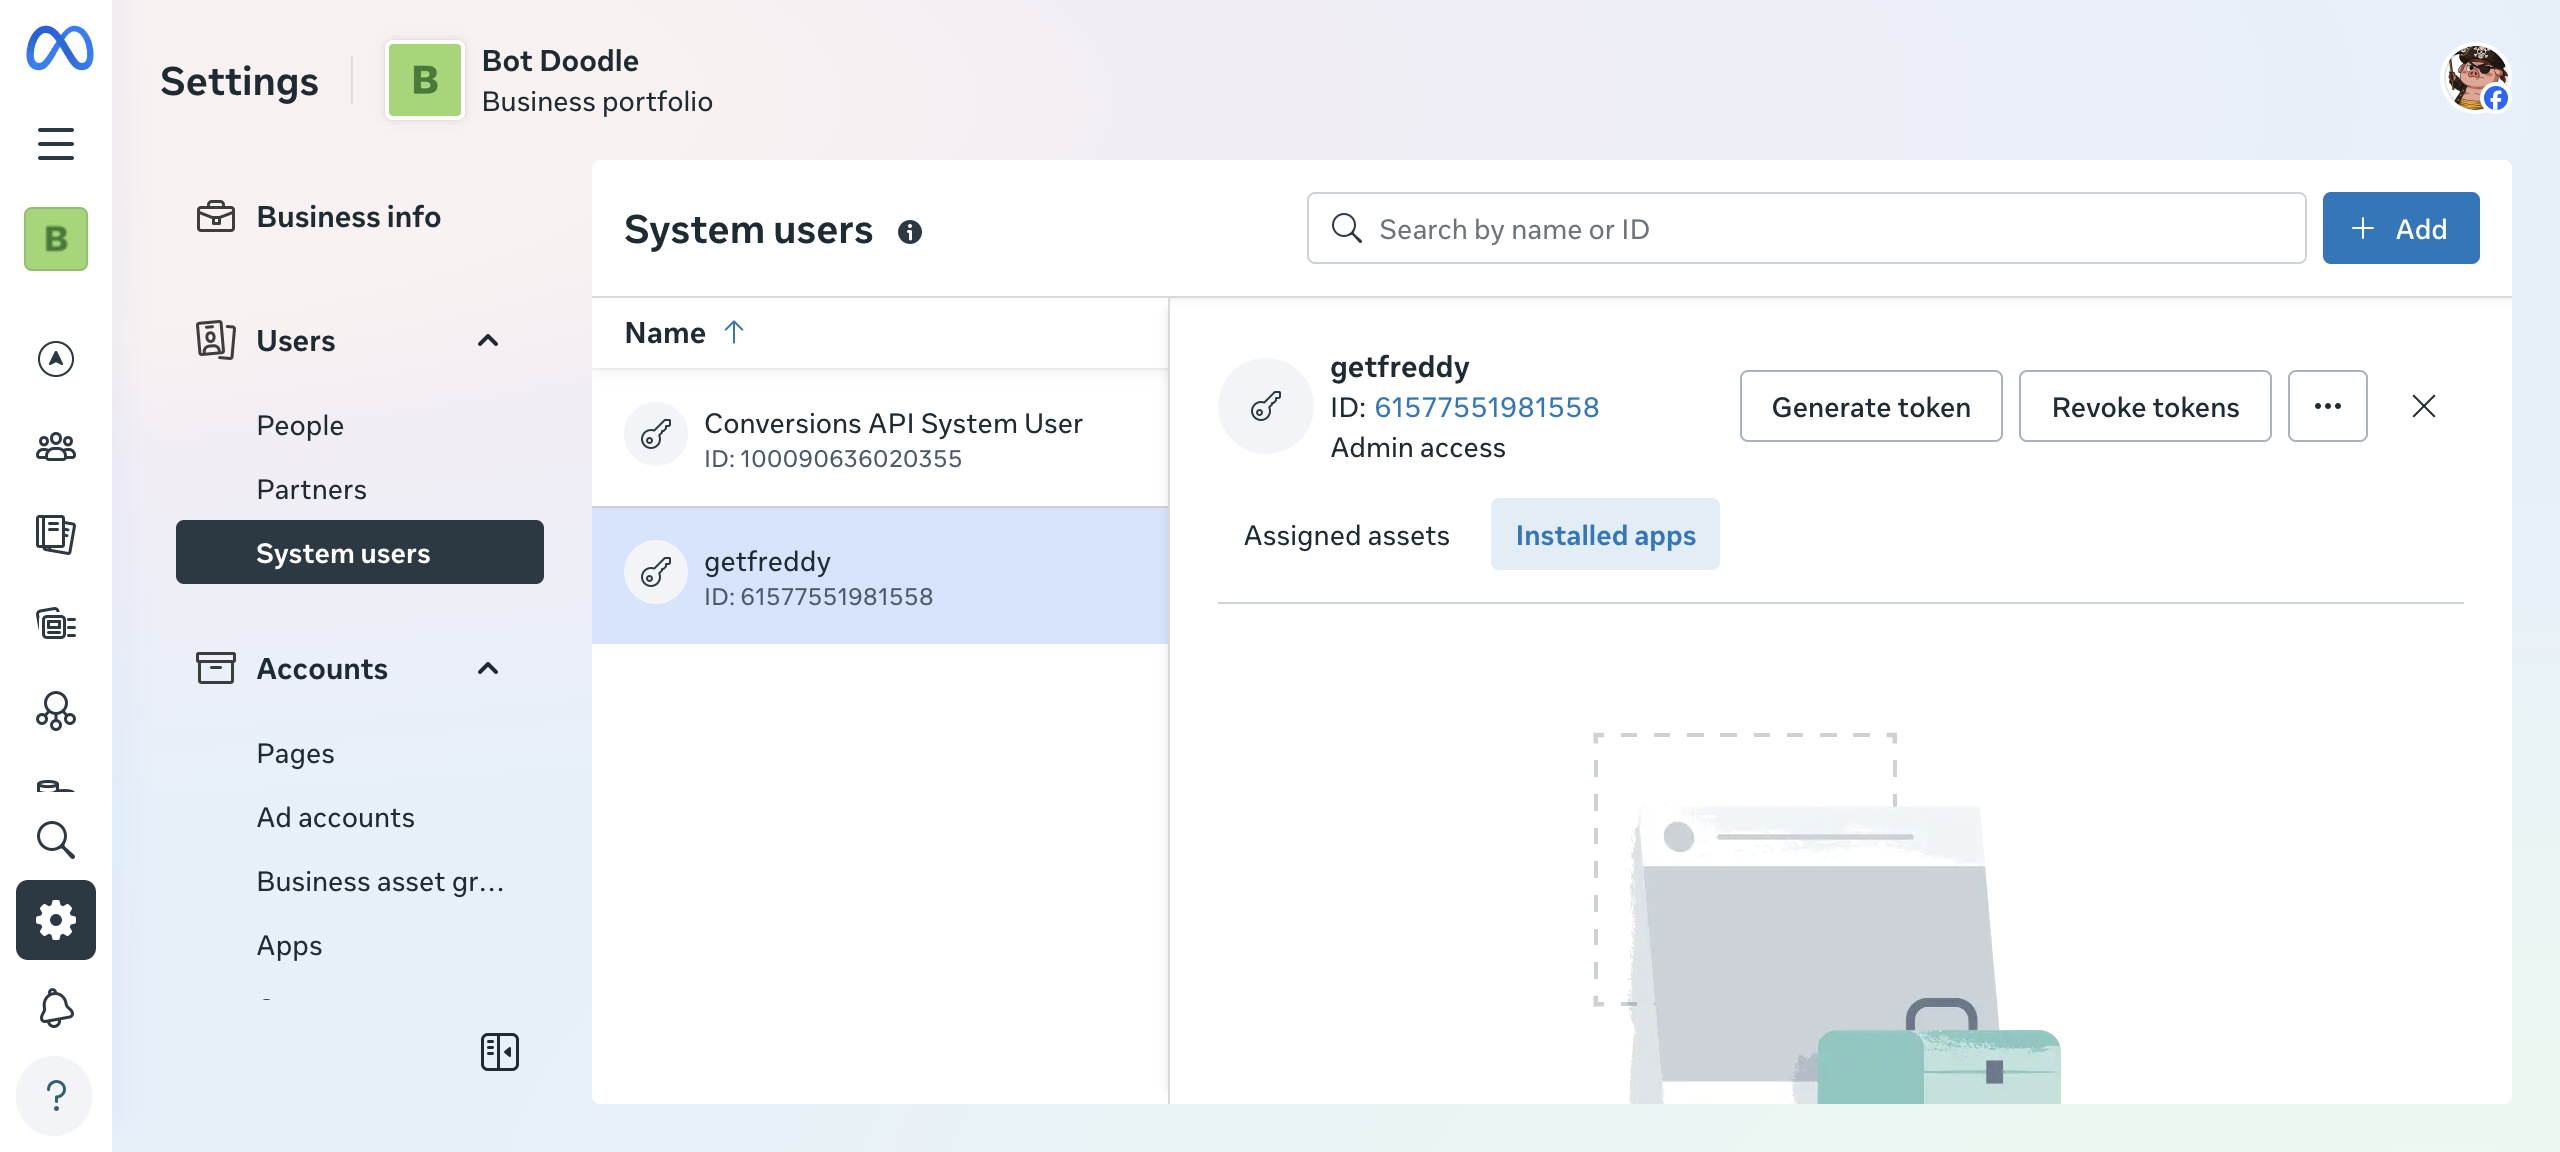Collapse the settings sidebar panel icon

[499, 1052]
